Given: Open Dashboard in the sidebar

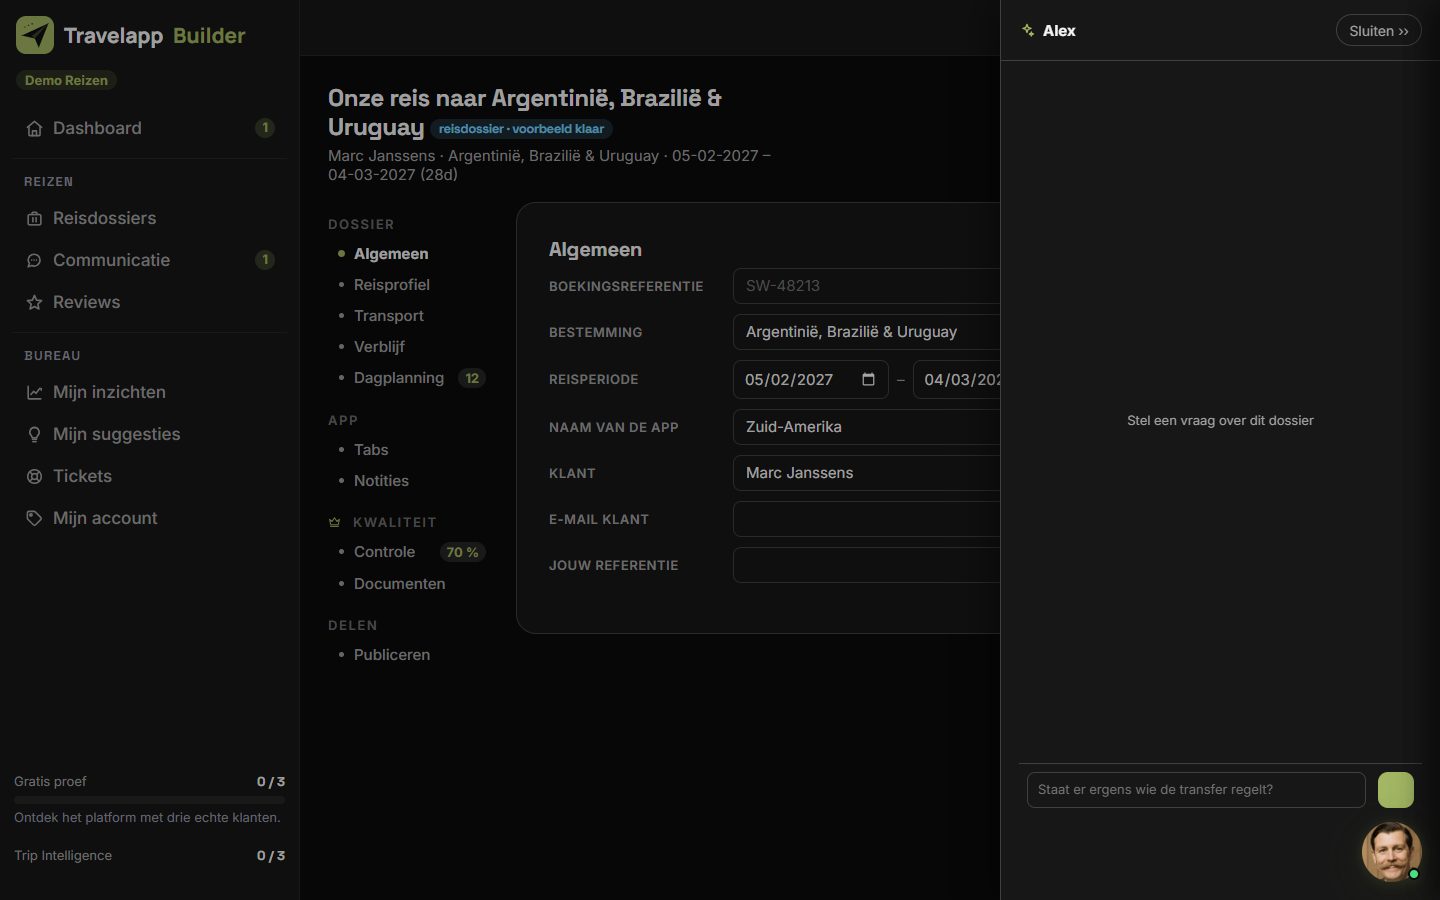Looking at the screenshot, I should [150, 128].
